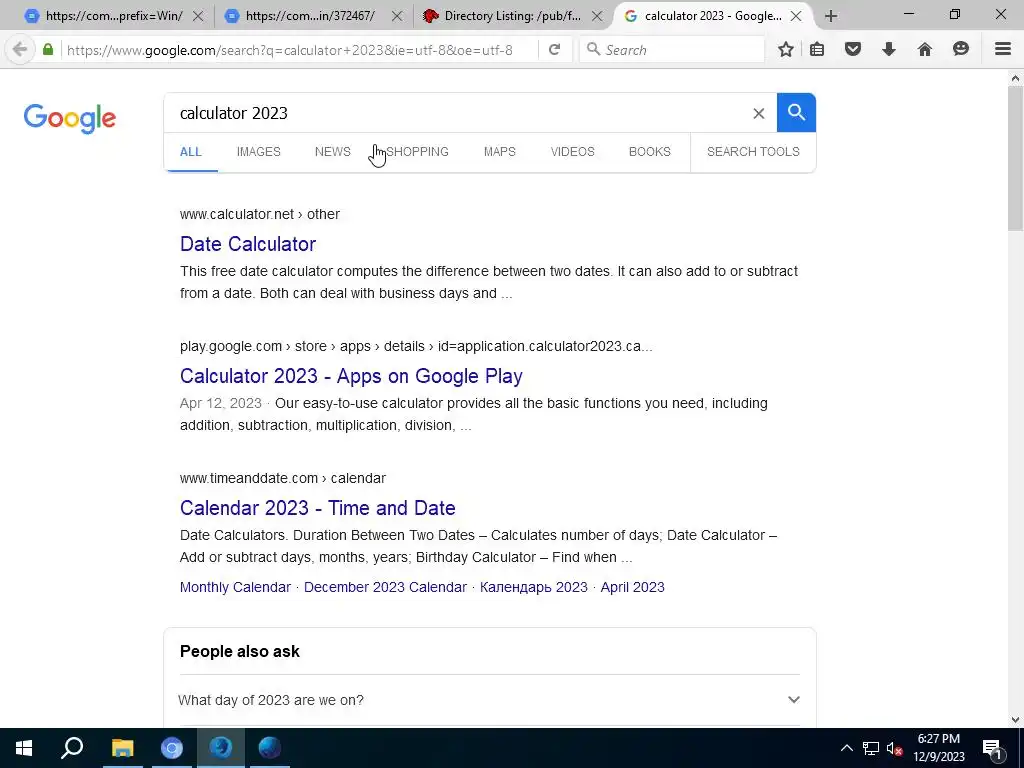The height and width of the screenshot is (768, 1024).
Task: Open the Календарь 2023 sitelink
Action: 534,587
